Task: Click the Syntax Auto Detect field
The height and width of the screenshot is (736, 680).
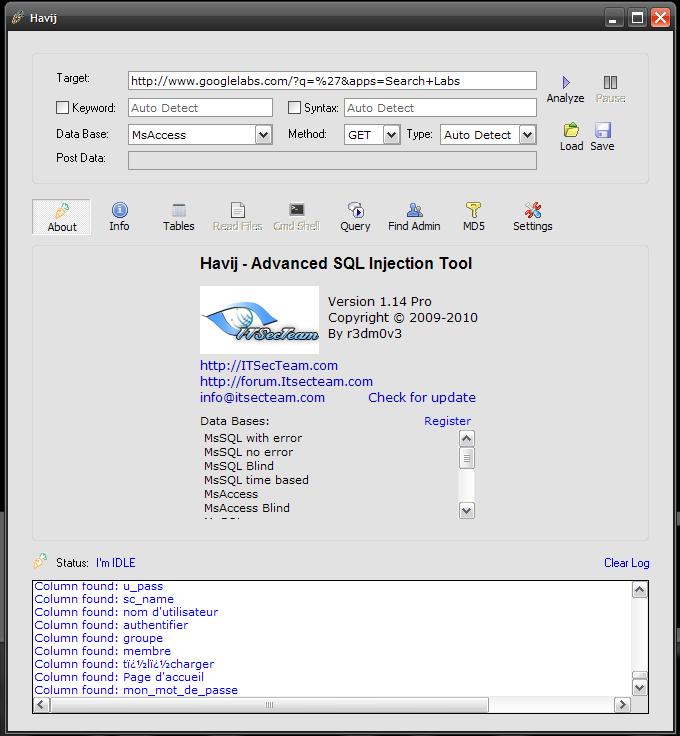Action: click(440, 108)
